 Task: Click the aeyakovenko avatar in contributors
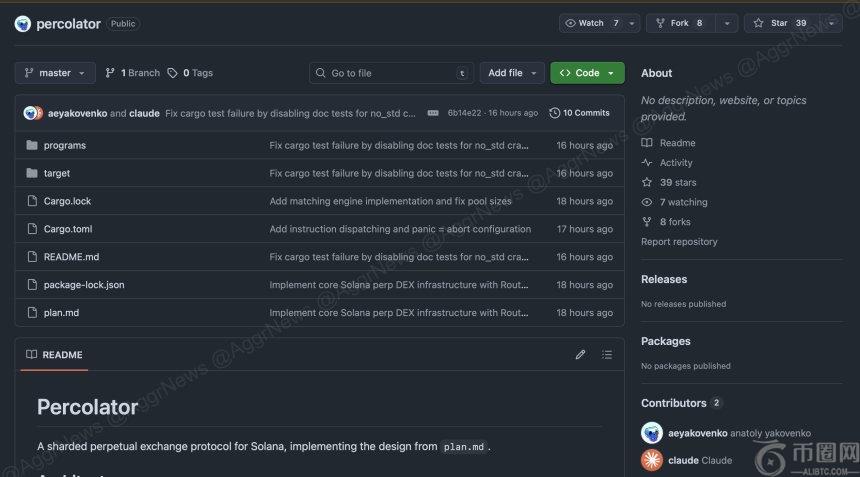click(x=651, y=433)
